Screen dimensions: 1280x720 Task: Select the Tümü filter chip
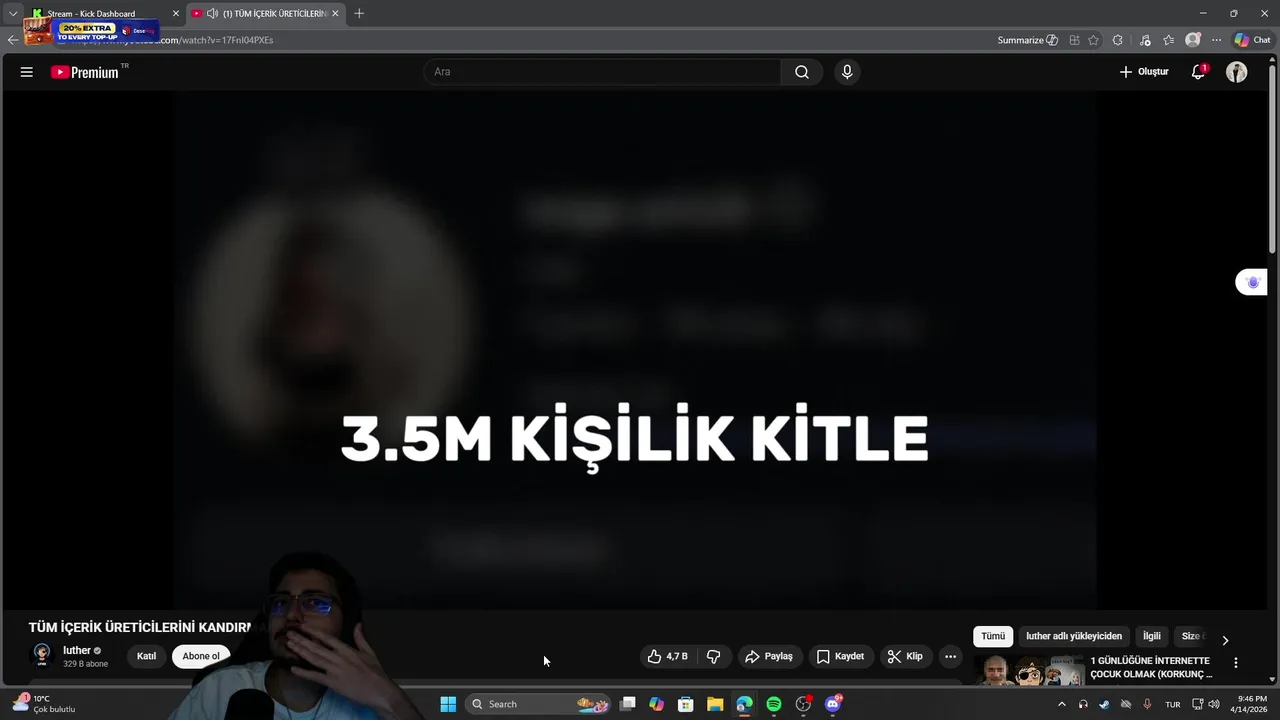pos(993,636)
